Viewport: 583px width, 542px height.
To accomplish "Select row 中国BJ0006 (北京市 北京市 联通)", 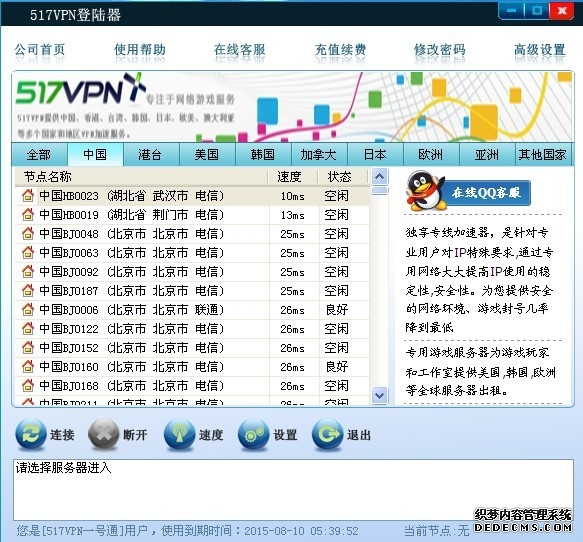I will (x=192, y=309).
